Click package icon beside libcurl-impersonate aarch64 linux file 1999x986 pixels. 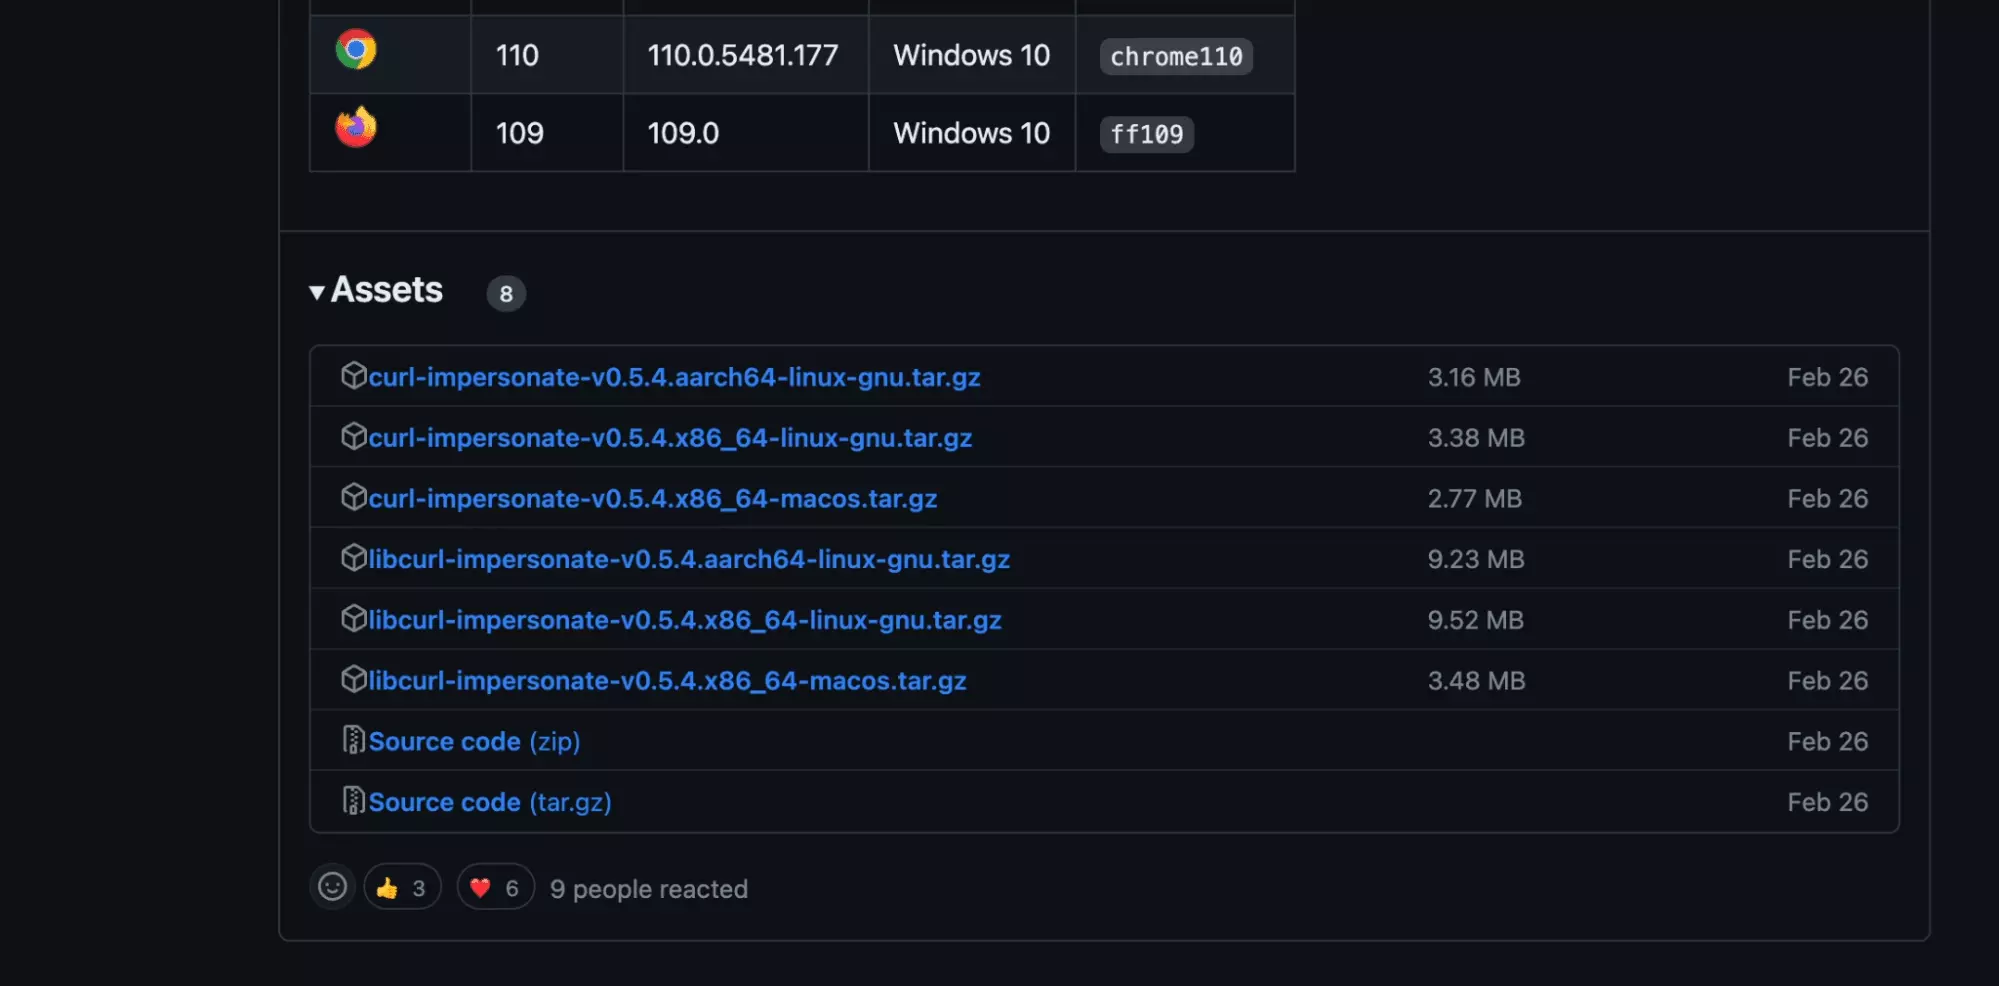point(353,558)
